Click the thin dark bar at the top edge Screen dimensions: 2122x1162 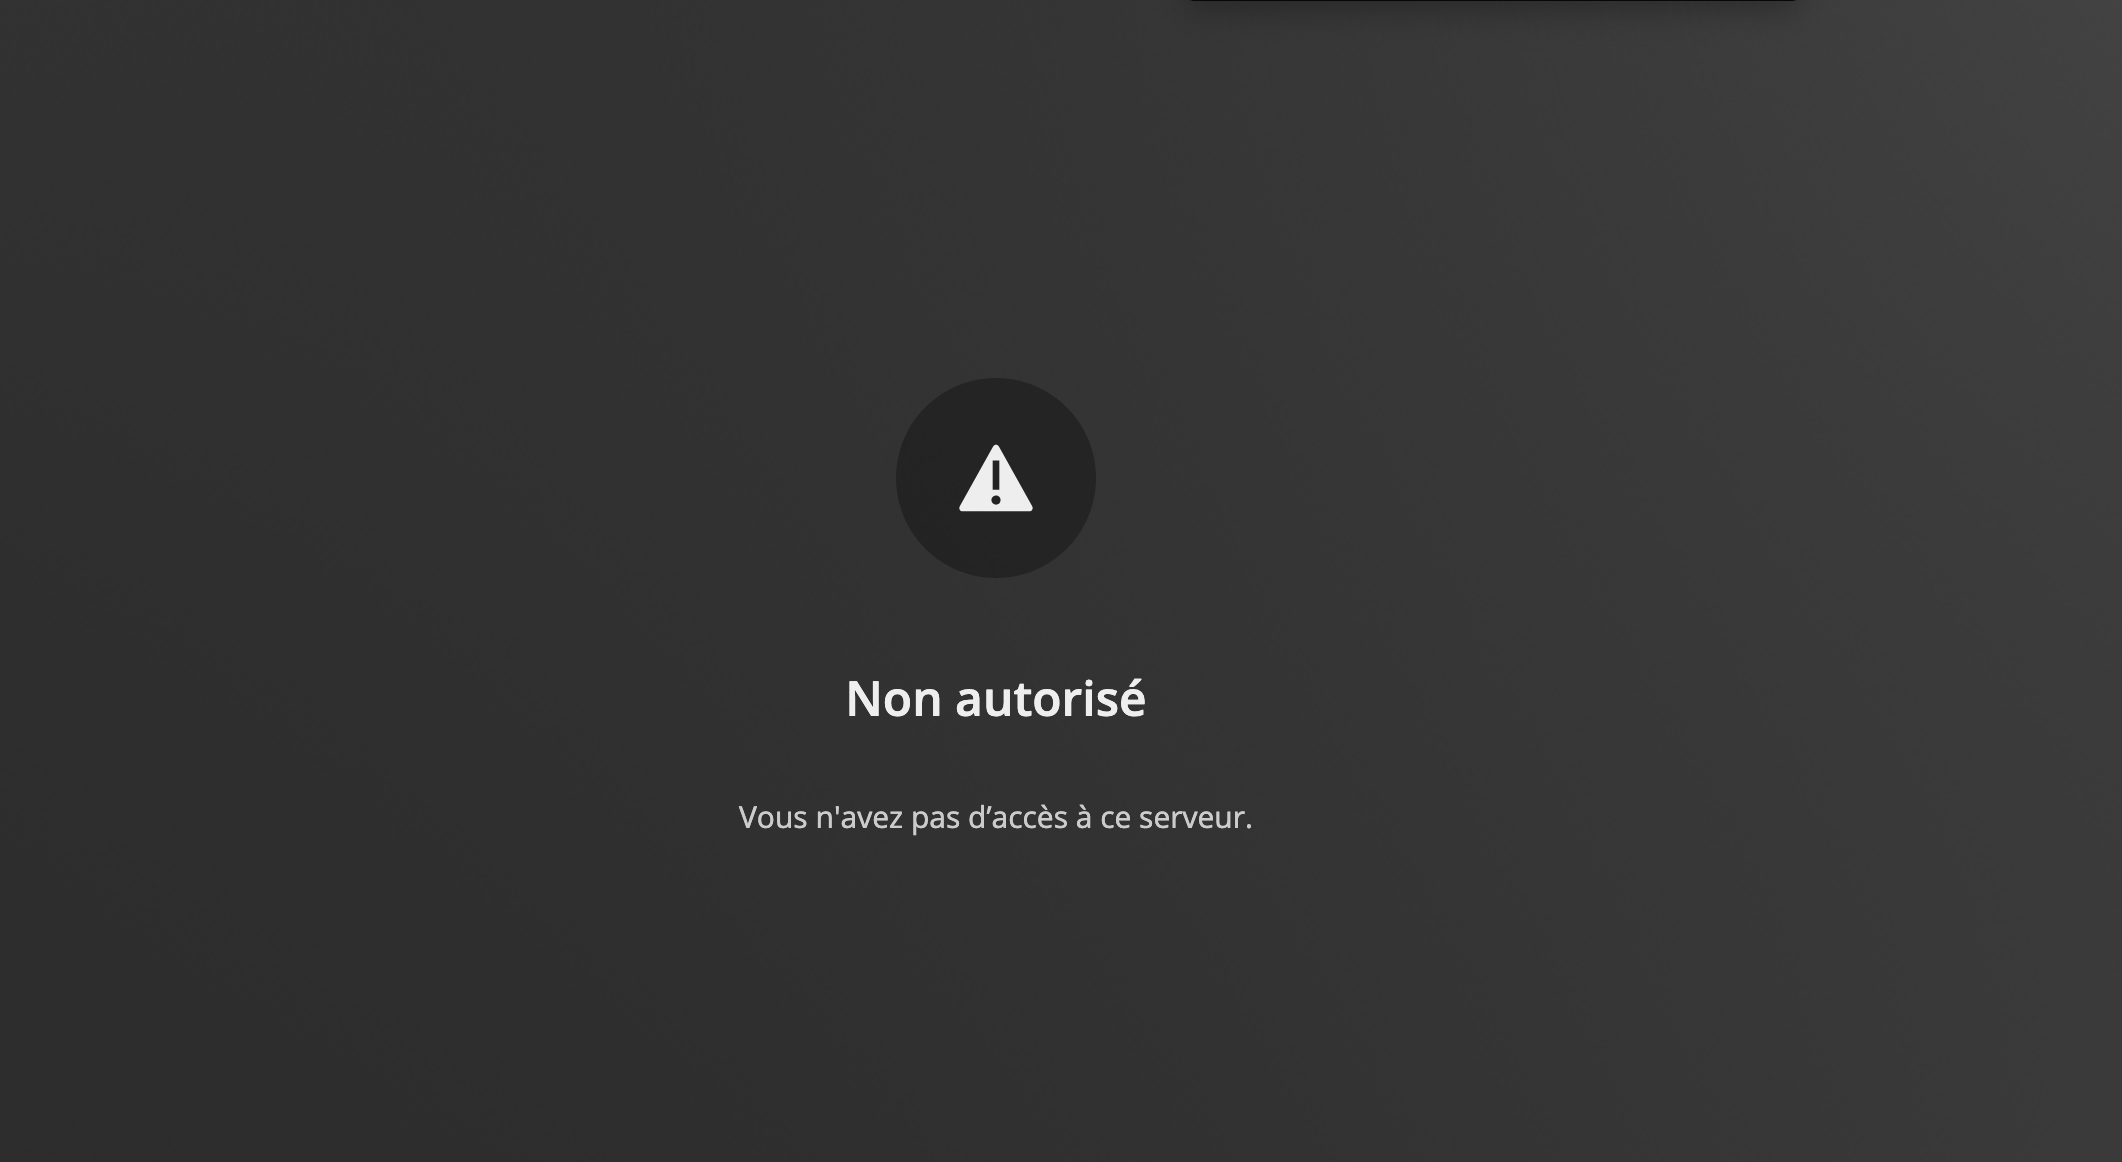pos(1493,1)
